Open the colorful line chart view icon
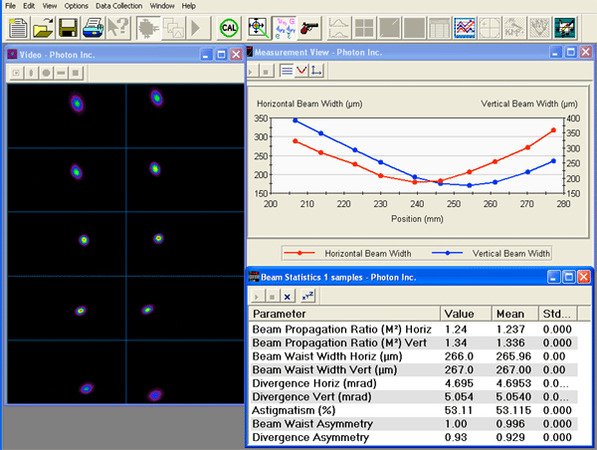 pyautogui.click(x=465, y=28)
